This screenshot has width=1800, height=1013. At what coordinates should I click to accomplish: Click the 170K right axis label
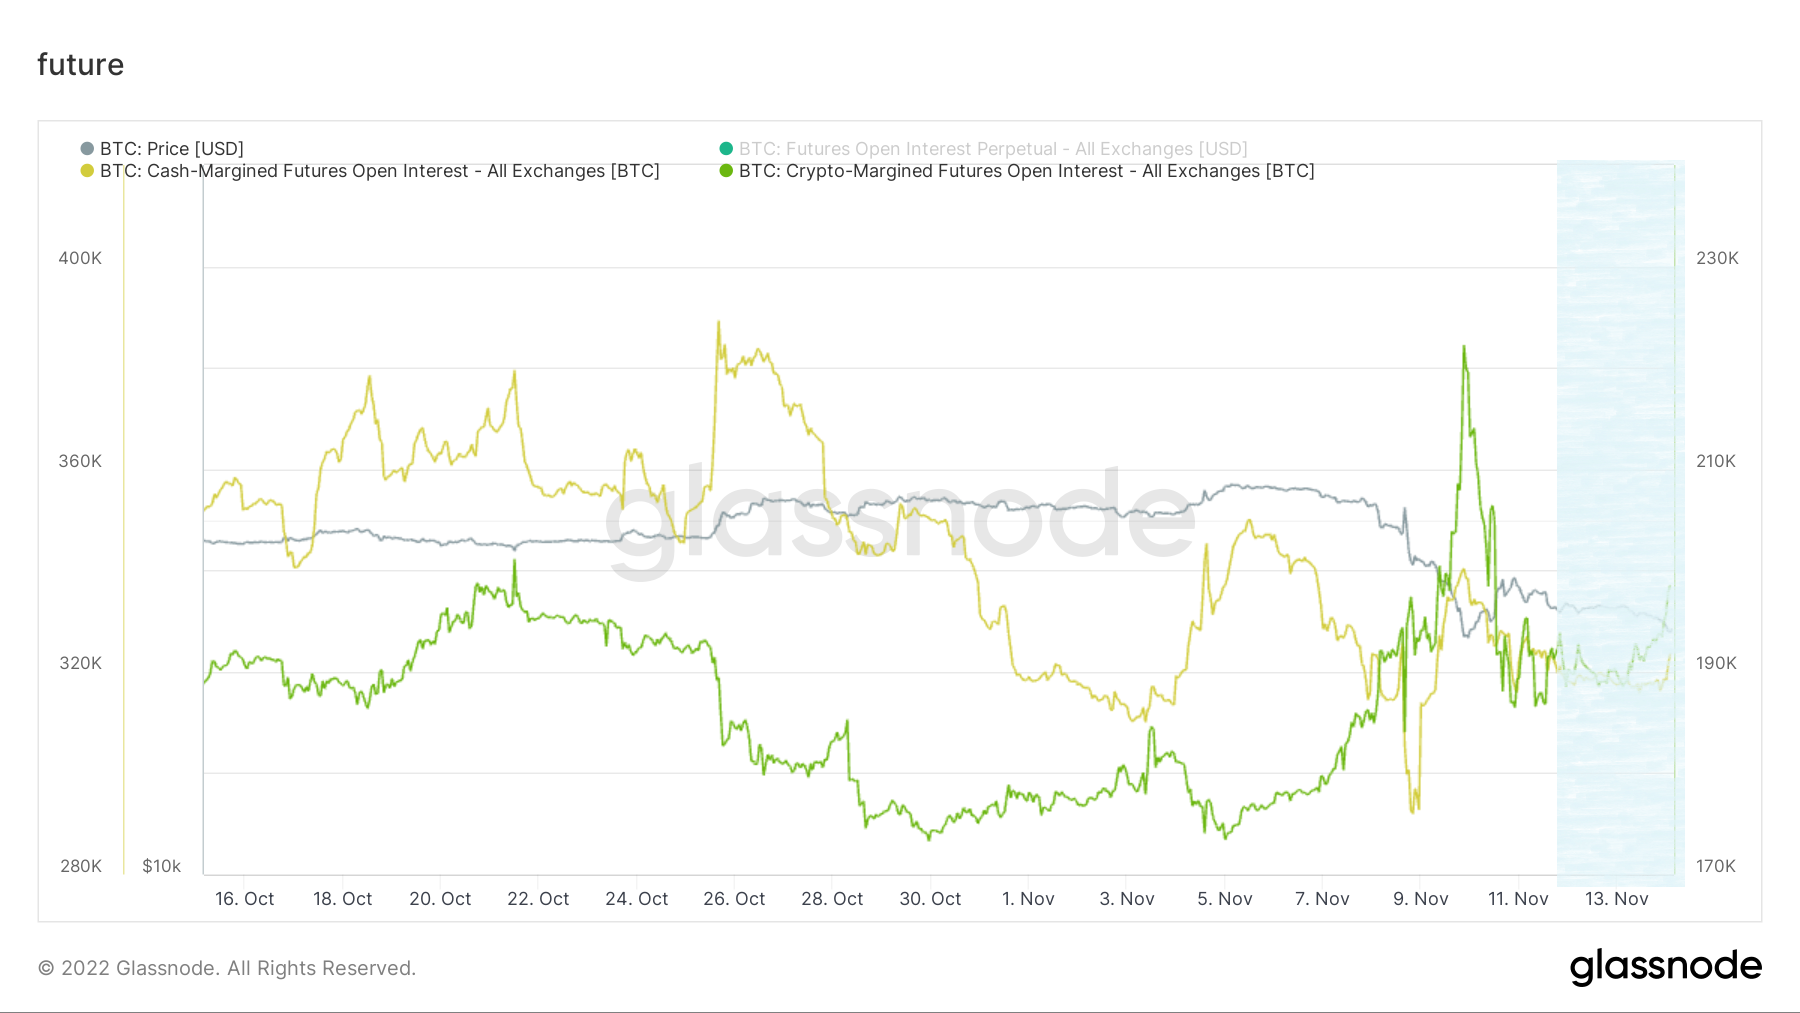point(1716,866)
